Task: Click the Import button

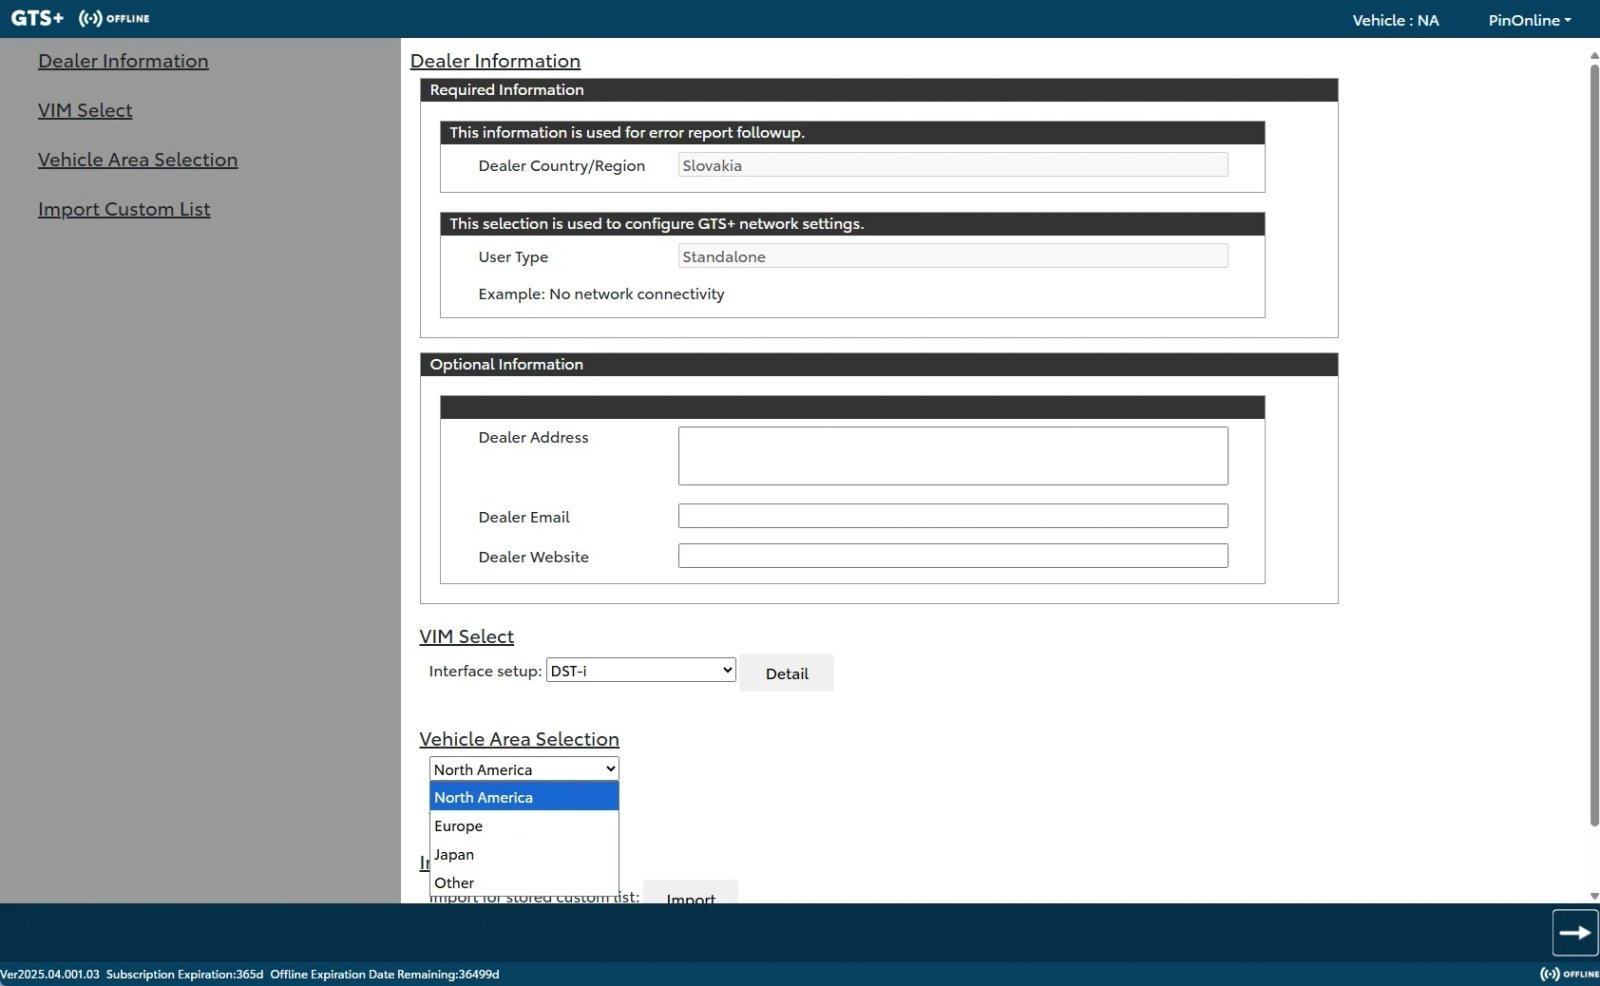Action: (690, 893)
